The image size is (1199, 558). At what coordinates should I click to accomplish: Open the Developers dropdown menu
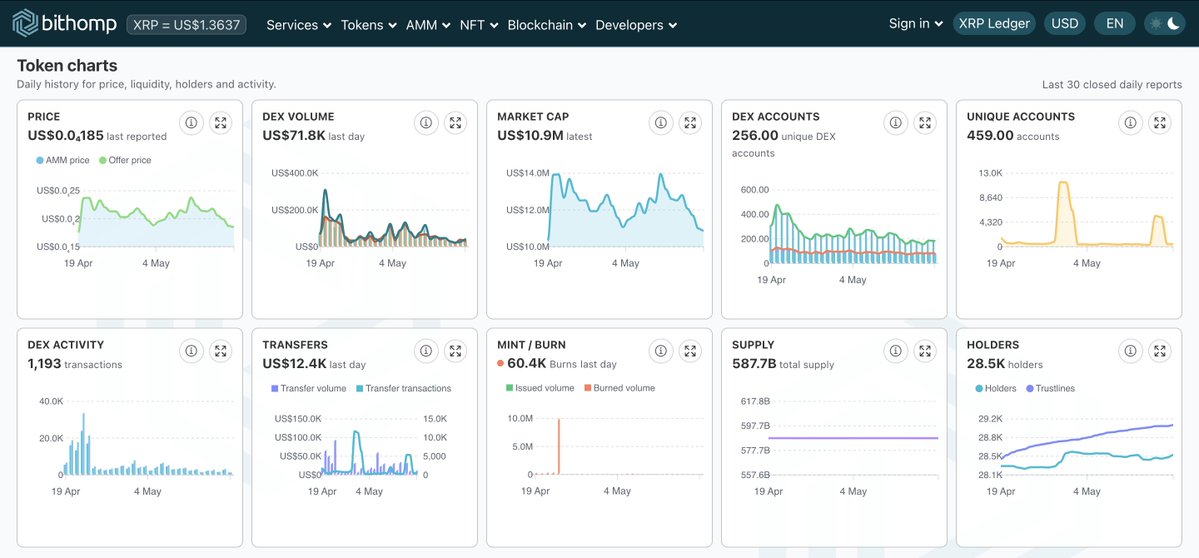636,24
